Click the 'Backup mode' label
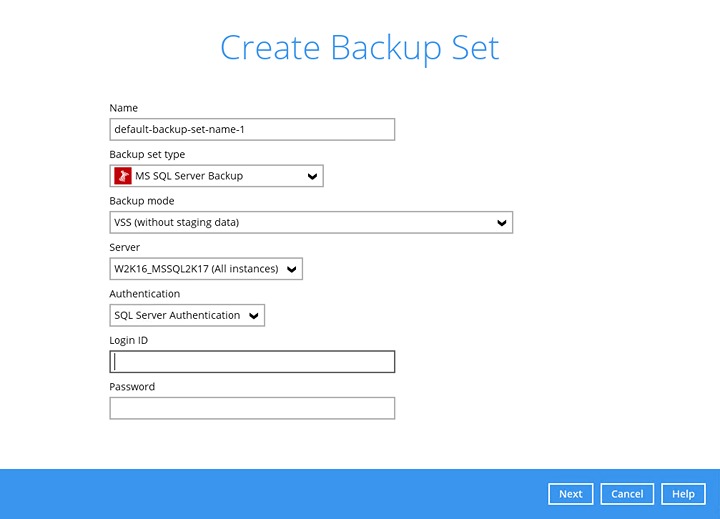 click(x=141, y=201)
